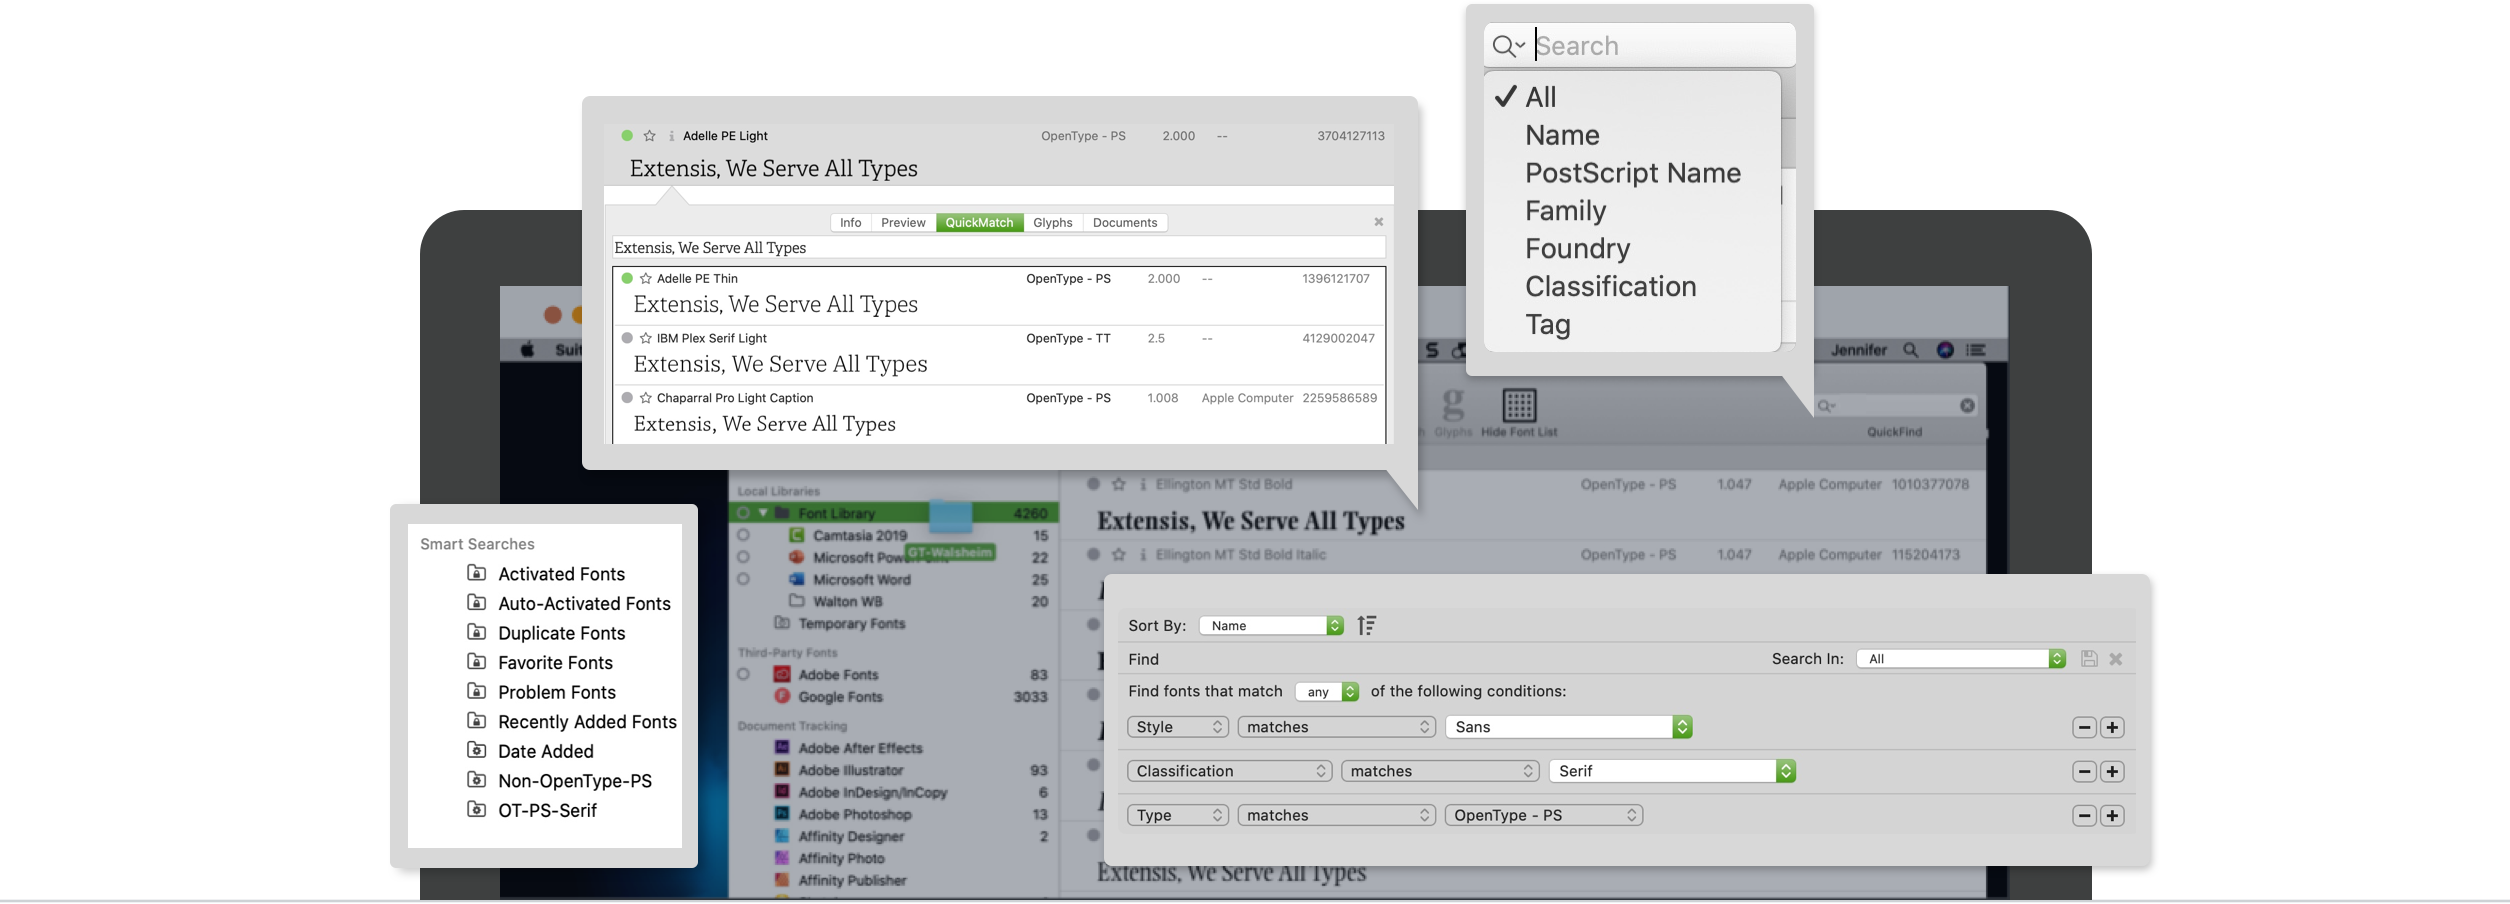Screen dimensions: 2510x904
Task: Deactivate Adelle PE Thin via green dot
Action: (627, 278)
